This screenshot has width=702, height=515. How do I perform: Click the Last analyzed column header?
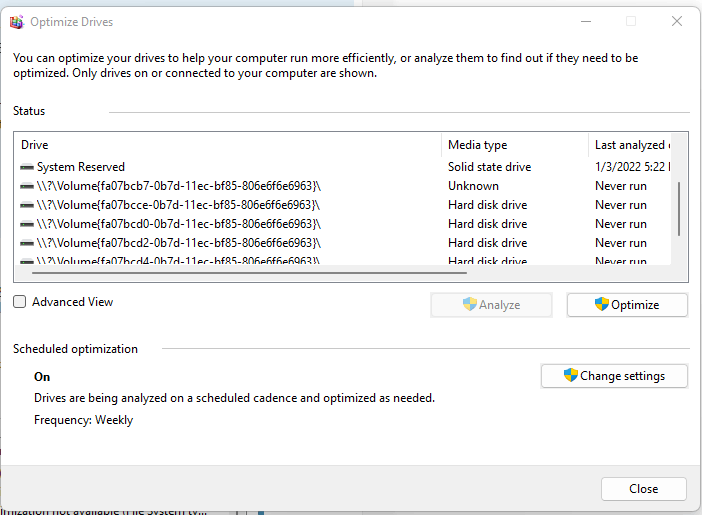(630, 145)
